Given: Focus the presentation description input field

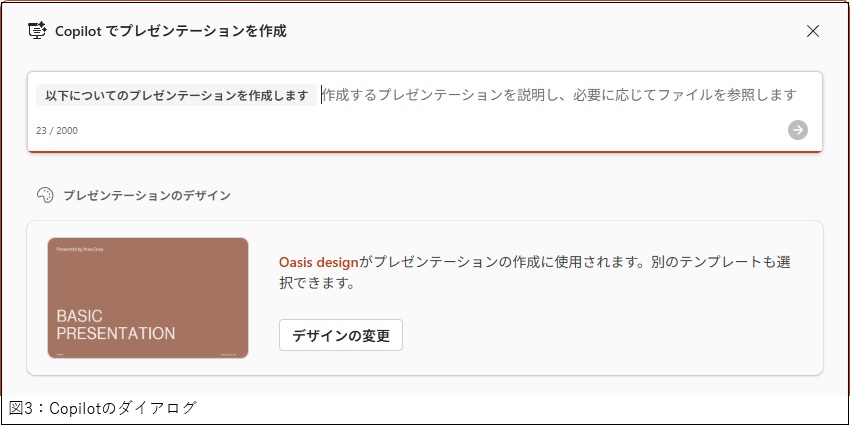Looking at the screenshot, I should coord(560,95).
